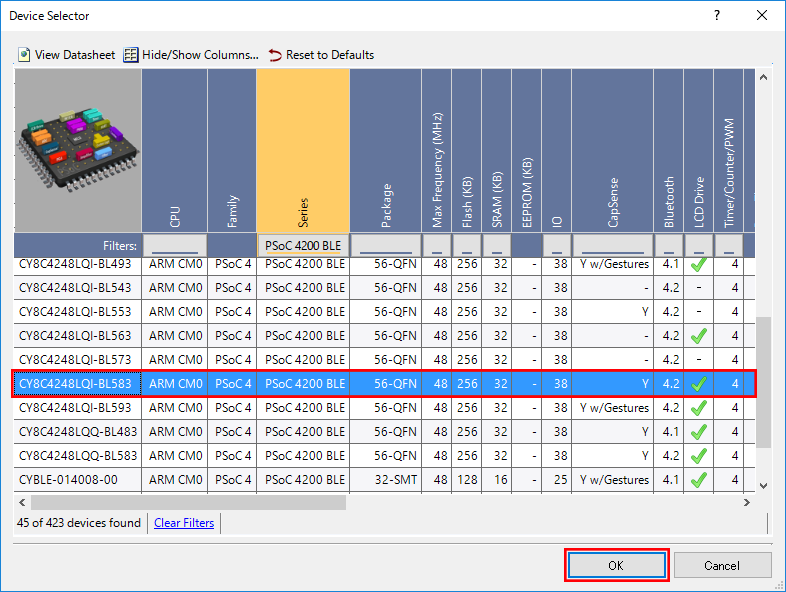Viewport: 786px width, 592px height.
Task: Select device CY8C4248LQI-BL553
Action: click(384, 312)
